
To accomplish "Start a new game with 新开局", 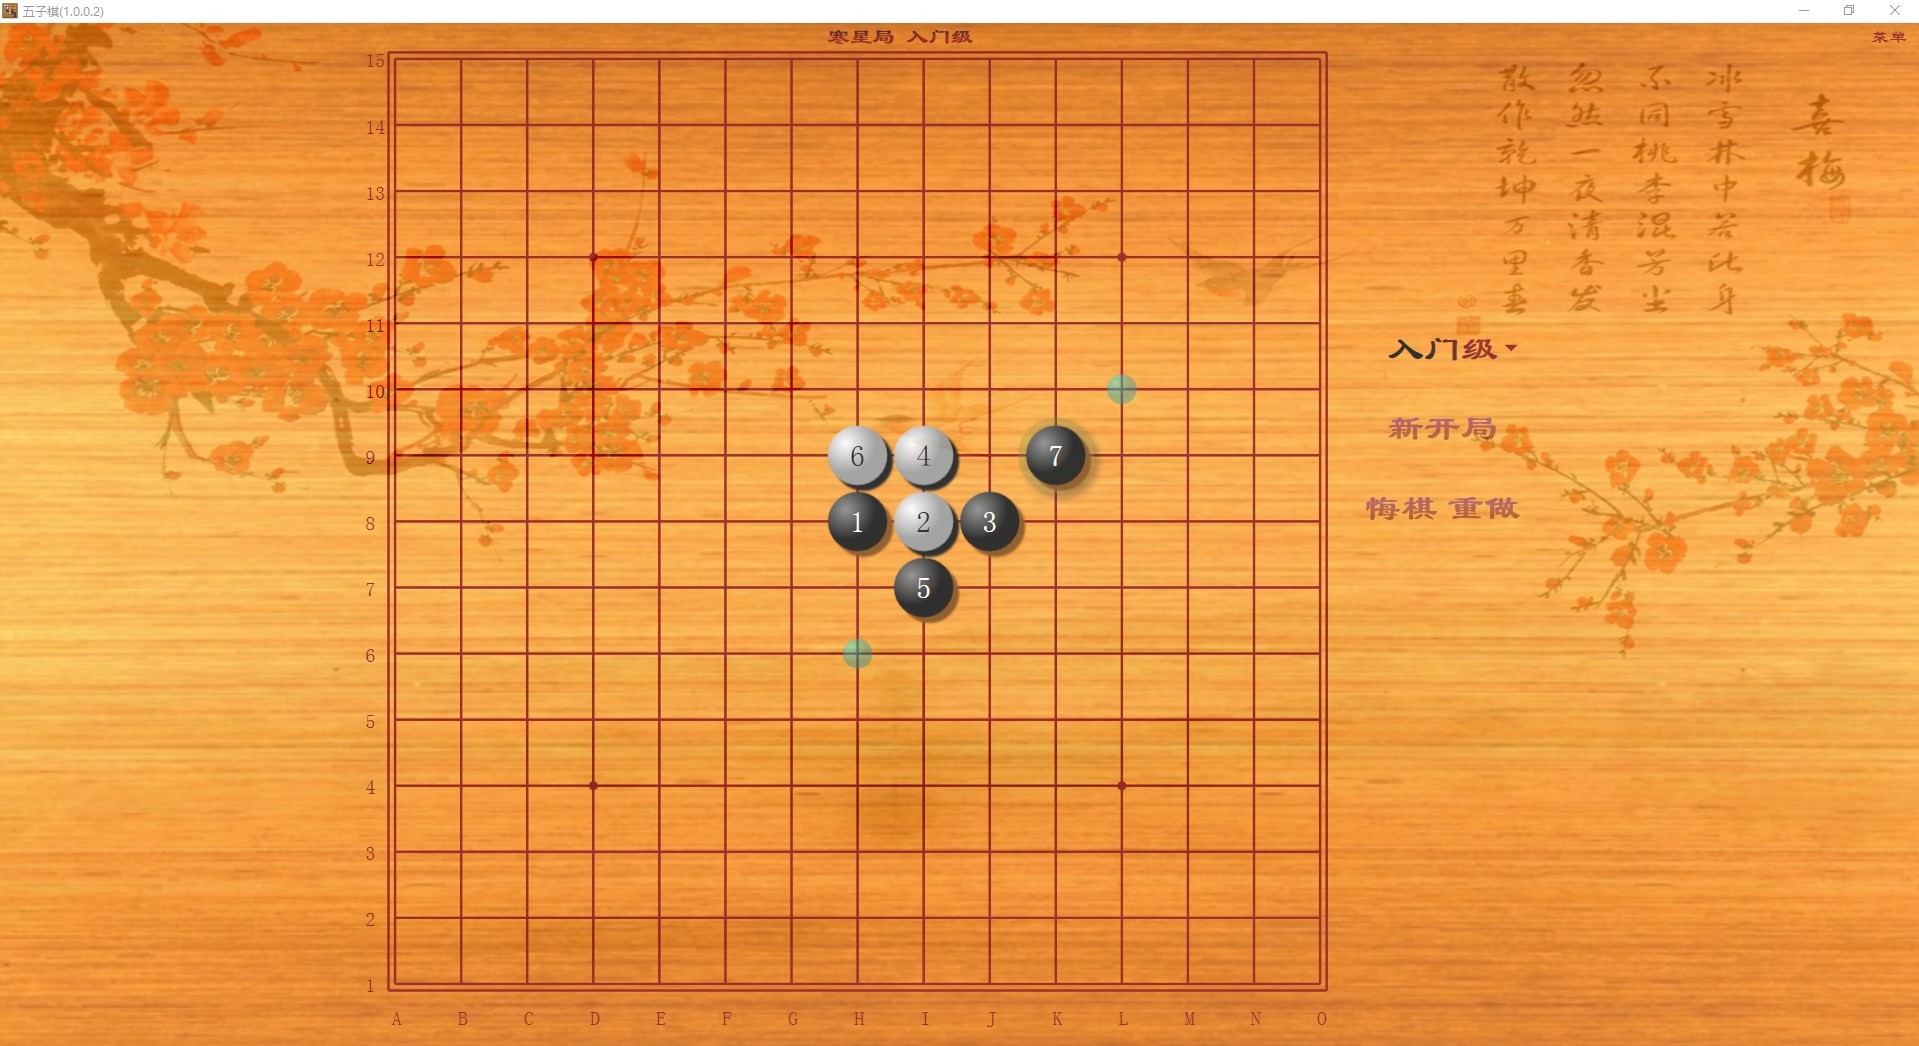I will point(1440,429).
